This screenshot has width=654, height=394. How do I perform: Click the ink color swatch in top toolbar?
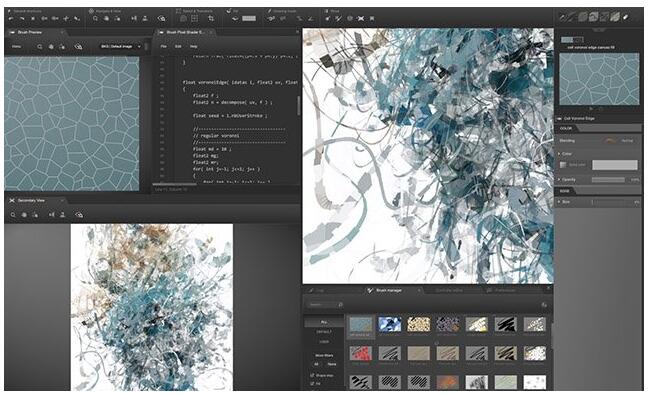(x=249, y=18)
